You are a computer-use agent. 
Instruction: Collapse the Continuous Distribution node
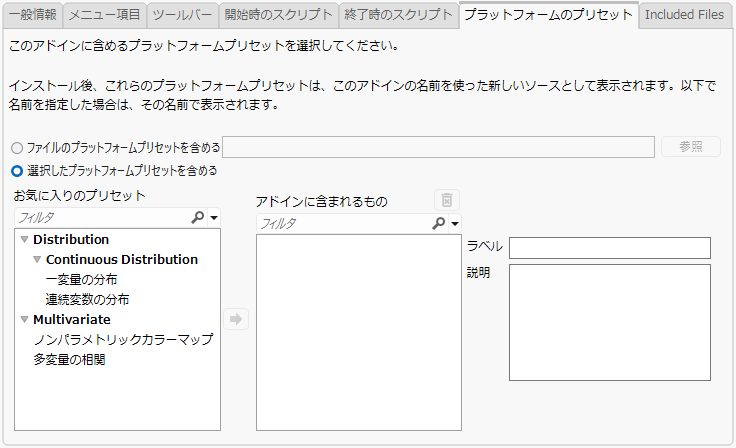pos(37,260)
